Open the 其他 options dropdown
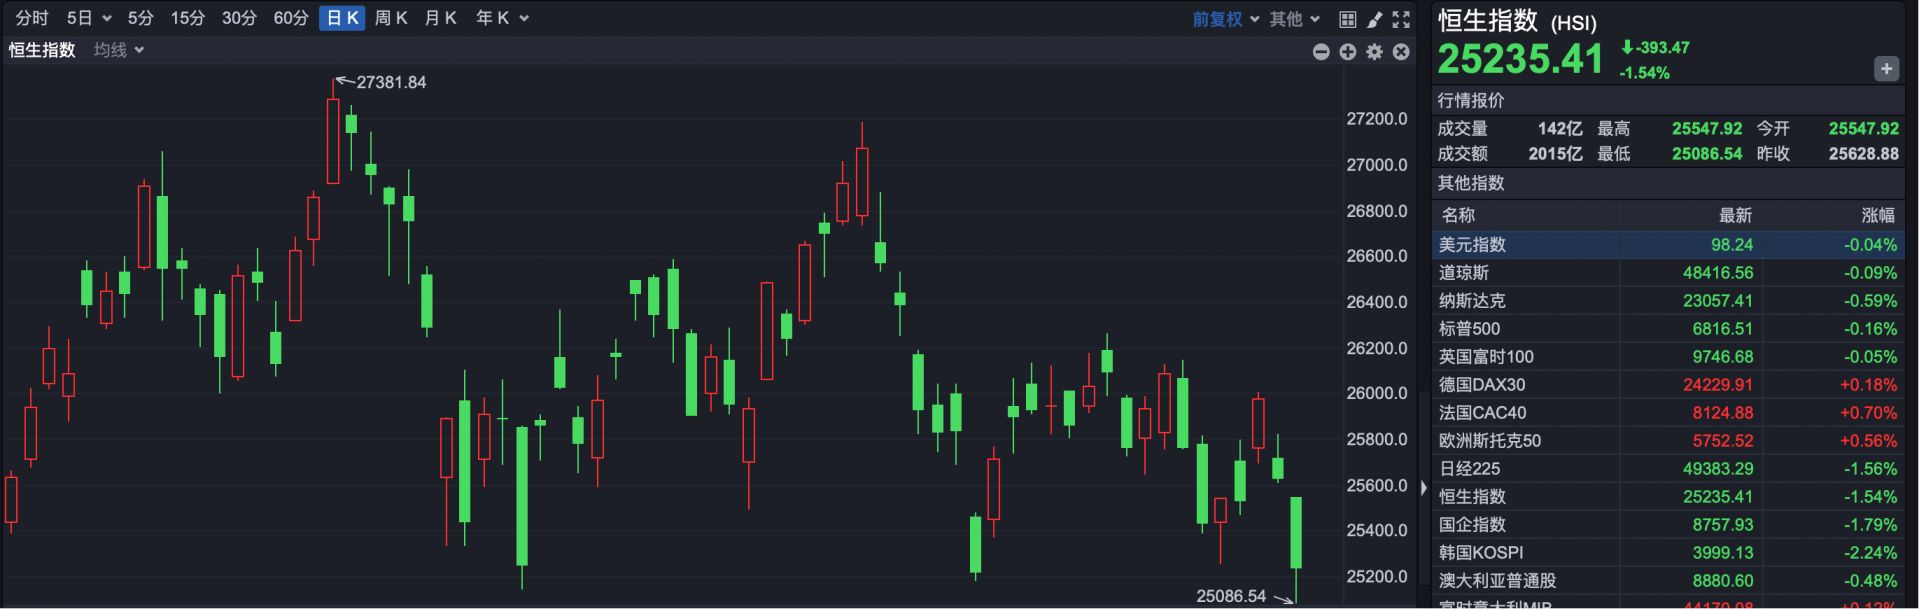Viewport: 1919px width, 609px height. coord(1294,19)
